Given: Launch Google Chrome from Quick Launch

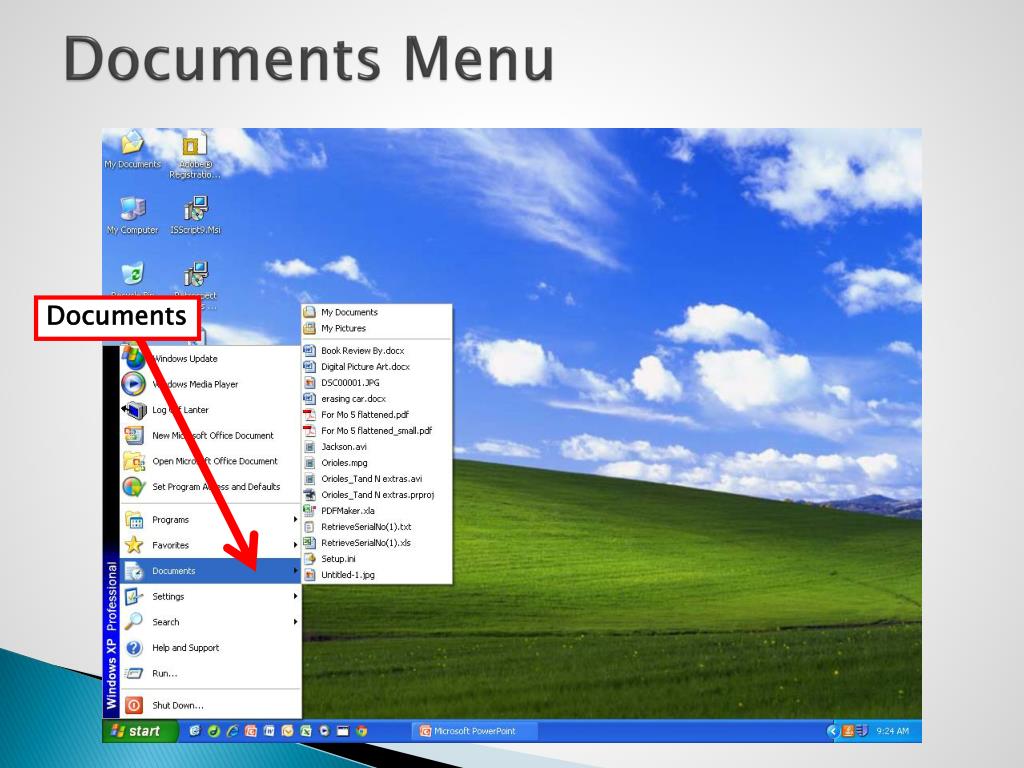Looking at the screenshot, I should pyautogui.click(x=361, y=731).
